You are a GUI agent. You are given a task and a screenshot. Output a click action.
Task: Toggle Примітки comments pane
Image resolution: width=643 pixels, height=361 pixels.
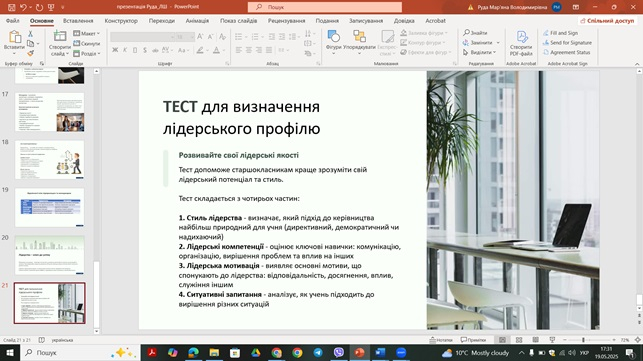[473, 340]
